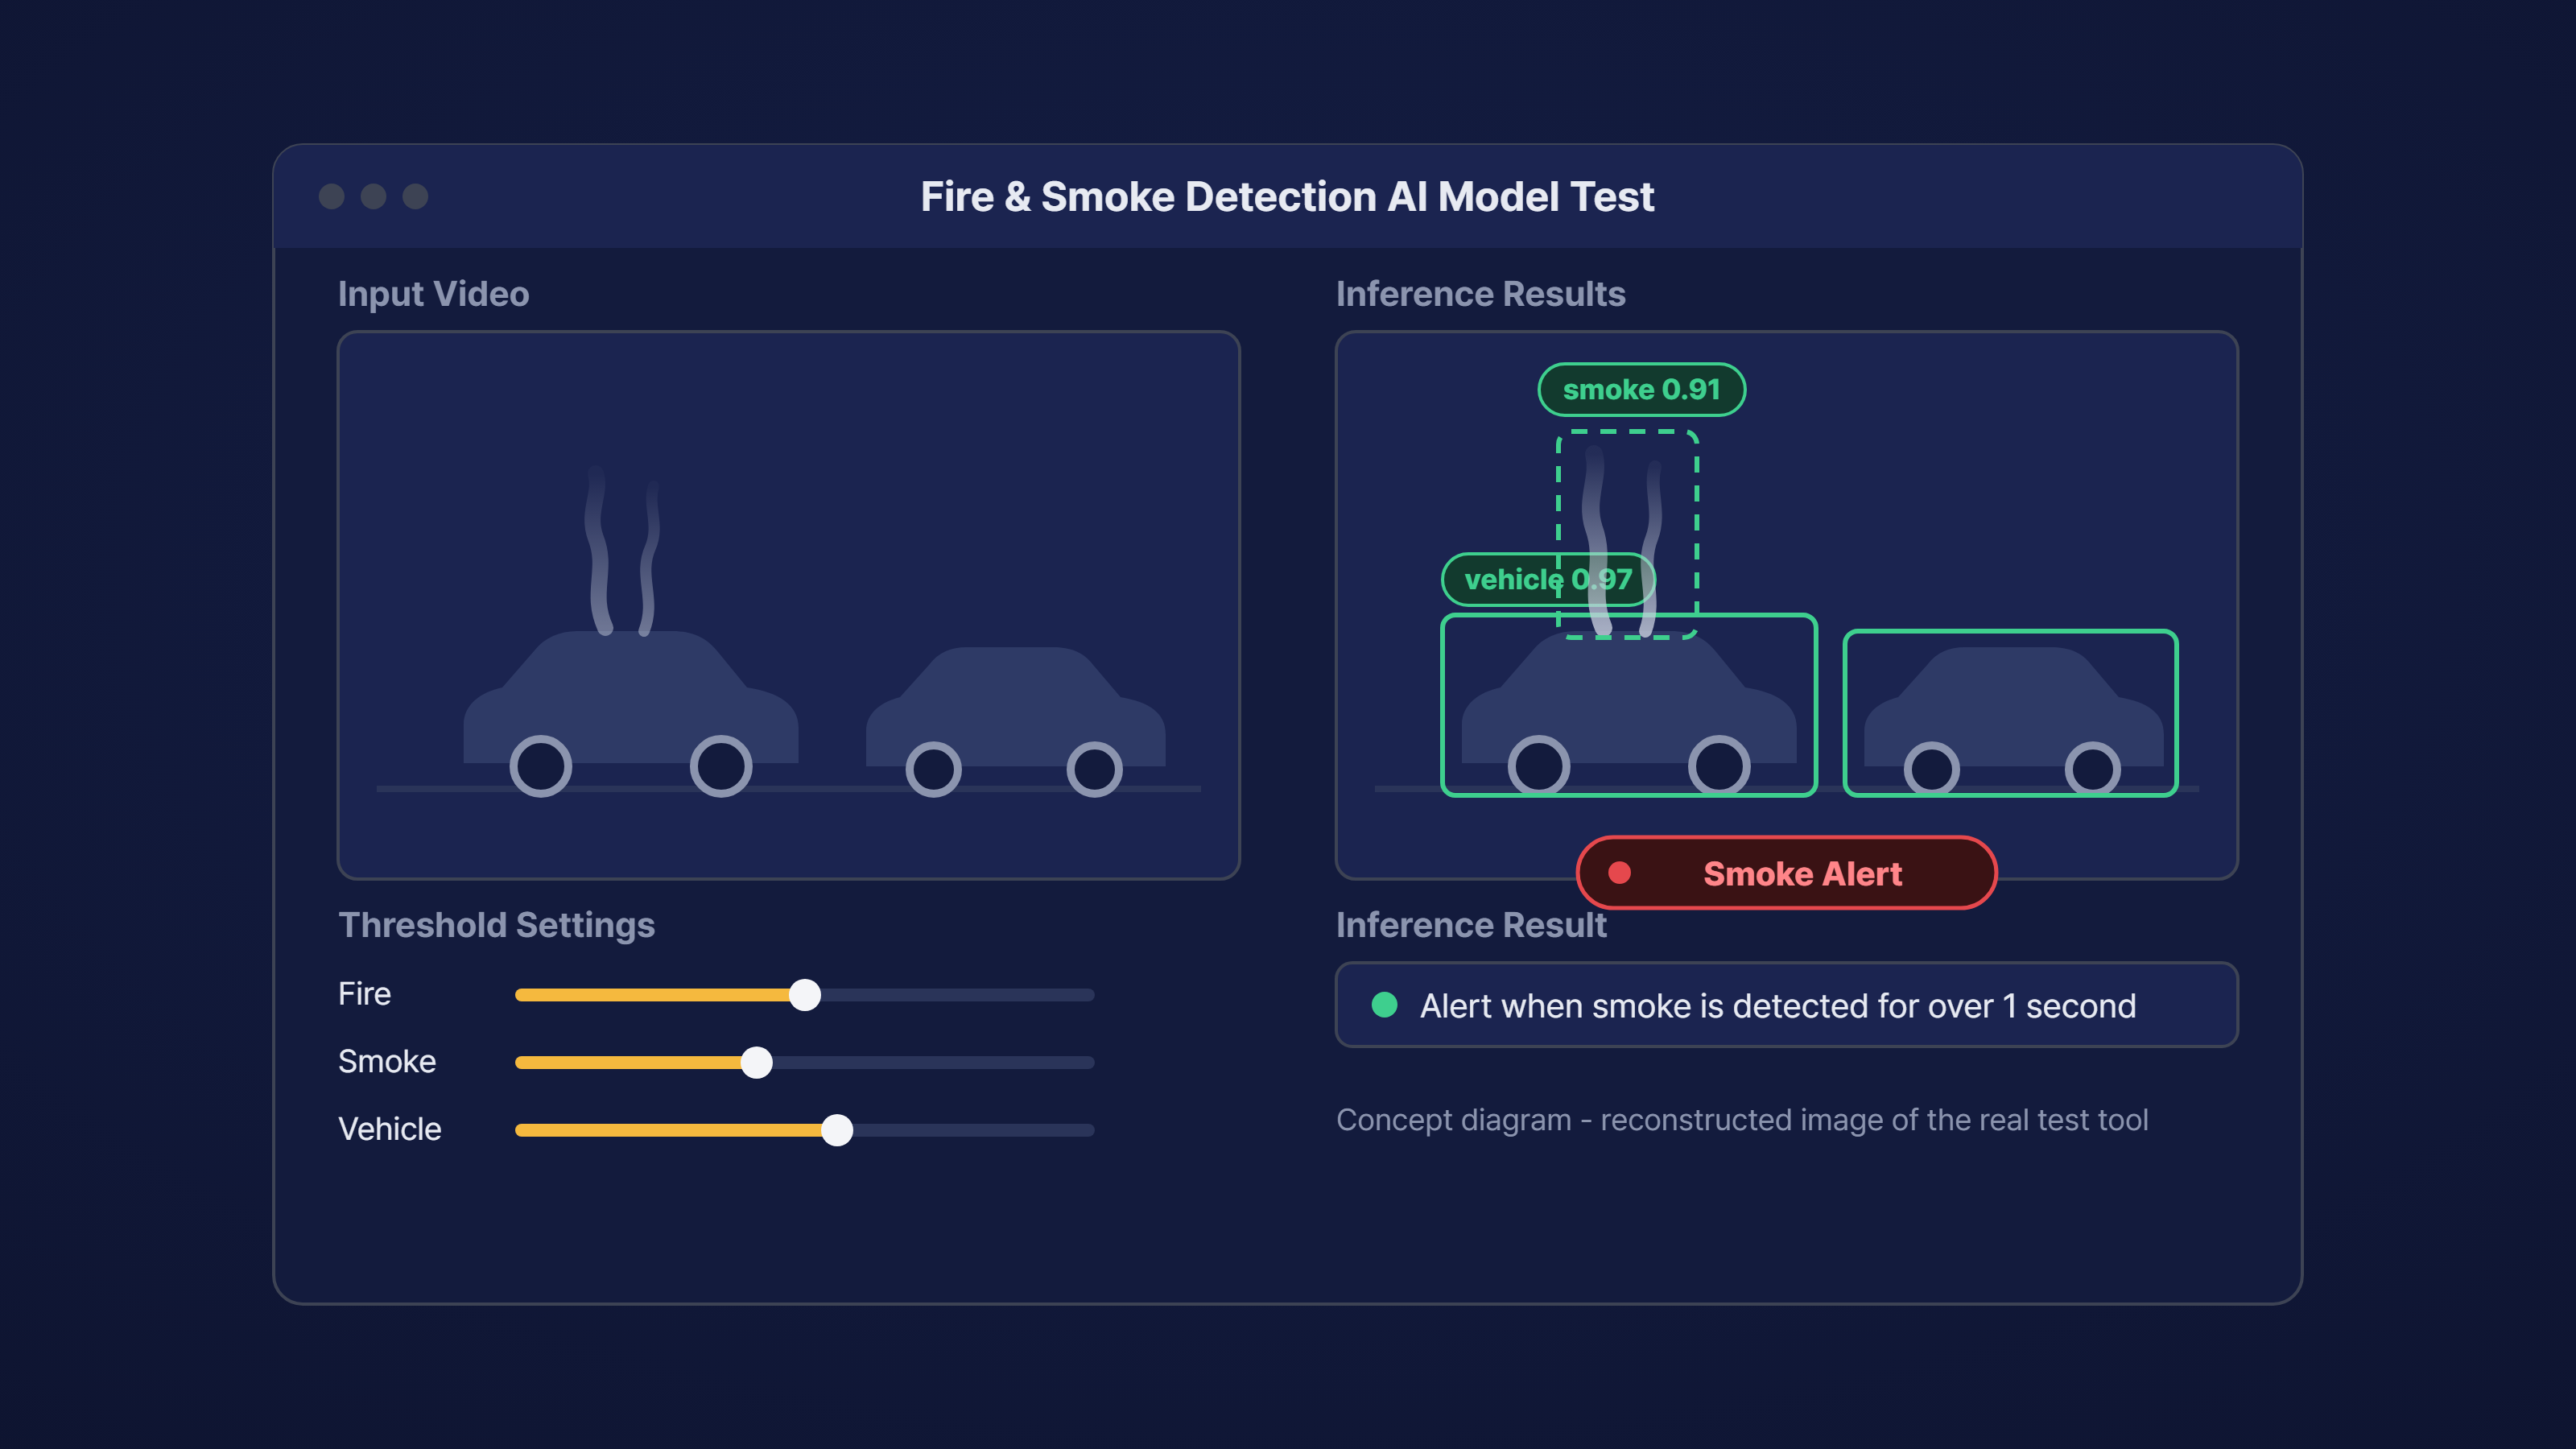This screenshot has height=1449, width=2576.
Task: Select the smoking car in Input Video
Action: (x=631, y=712)
